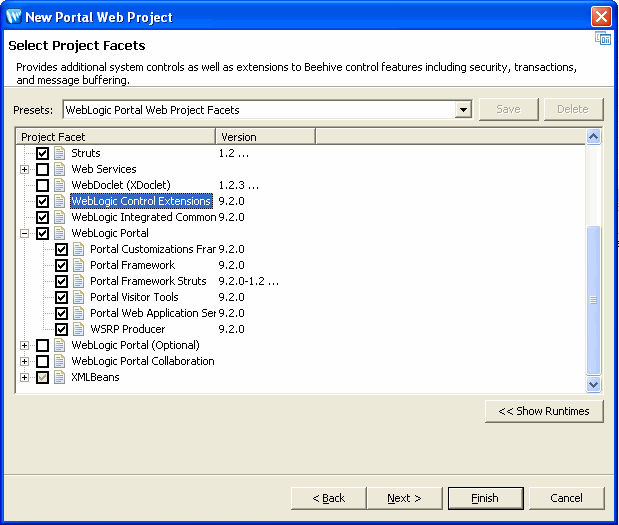
Task: Click the Portal Visitor Tools facet icon
Action: [x=78, y=297]
